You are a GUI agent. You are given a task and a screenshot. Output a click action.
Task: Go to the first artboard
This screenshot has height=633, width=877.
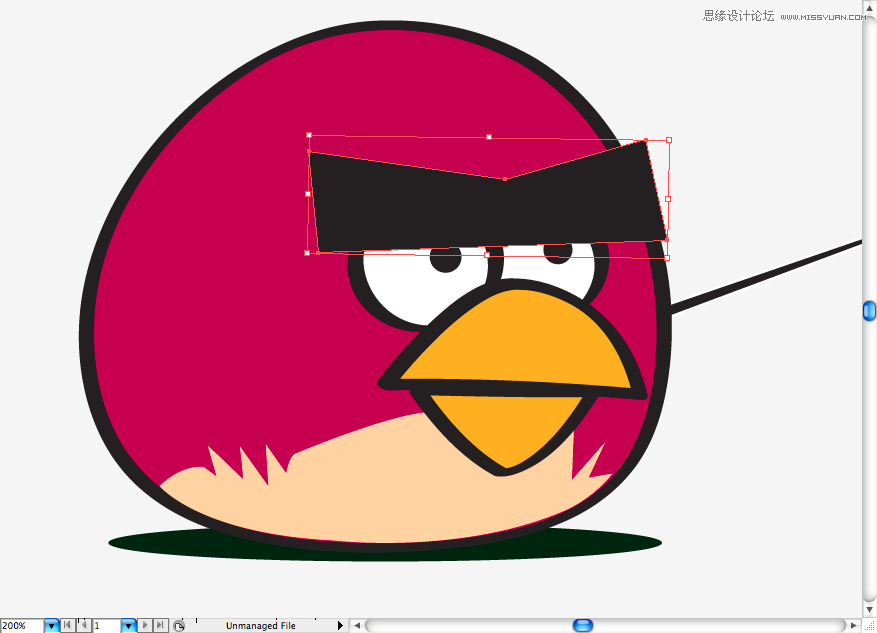click(68, 625)
